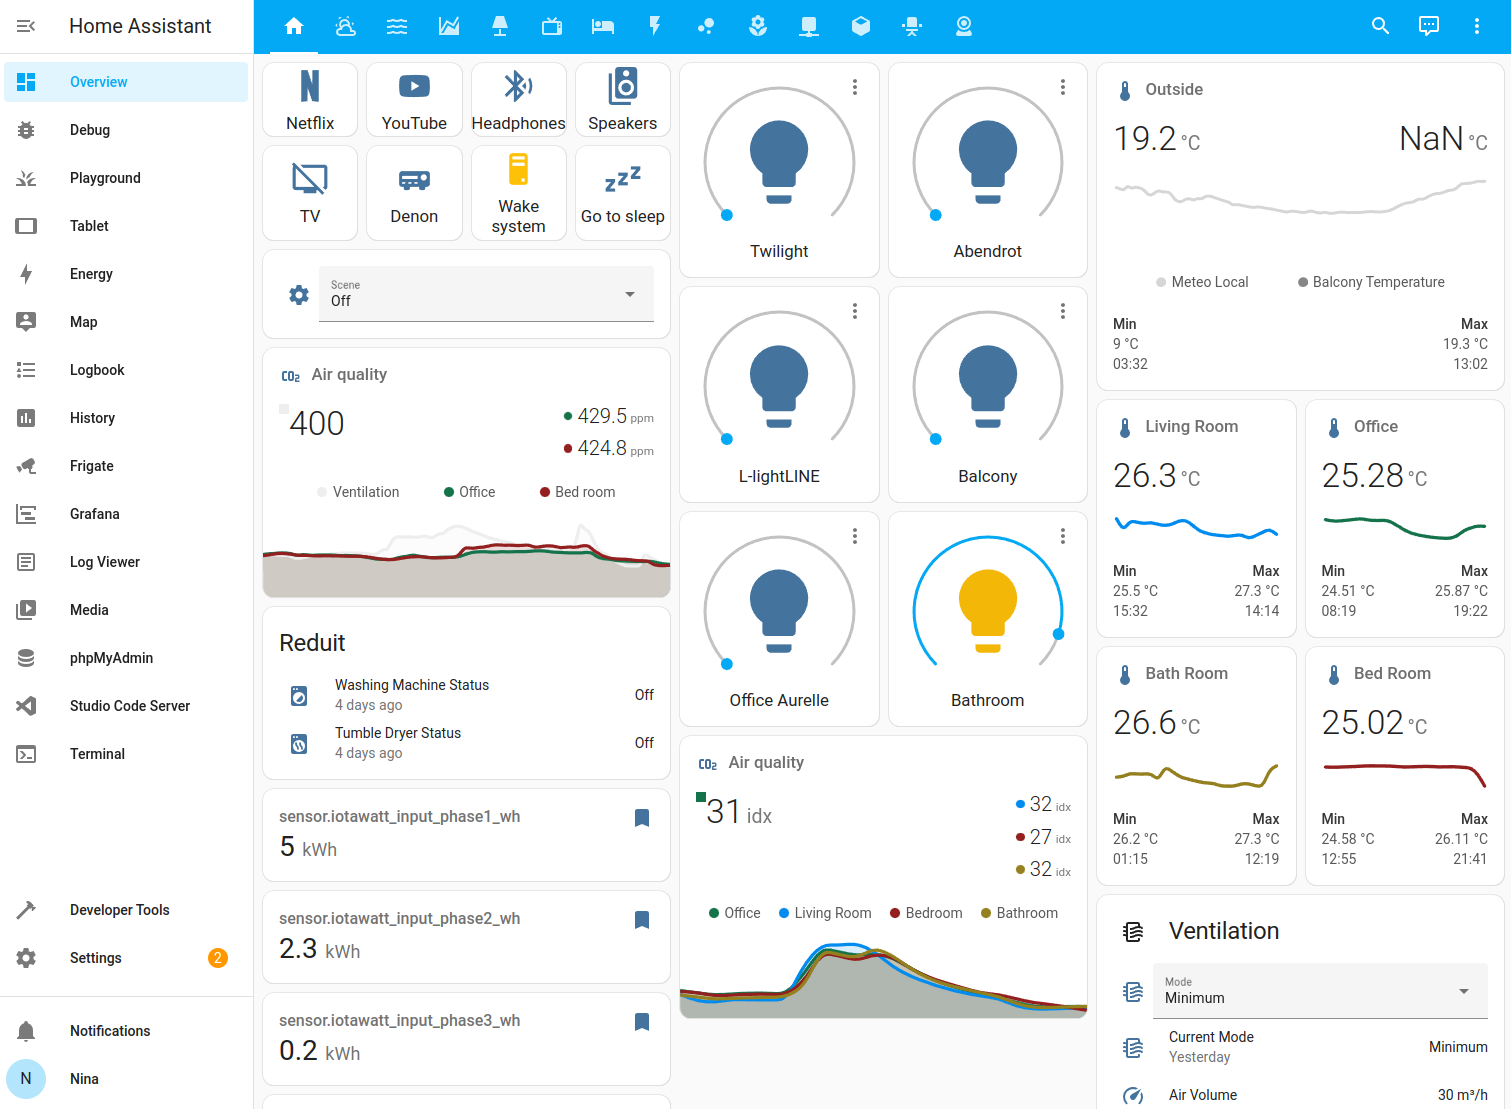Screen dimensions: 1511x1109
Task: Click the bedroom dashboard icon in top bar
Action: tap(602, 26)
